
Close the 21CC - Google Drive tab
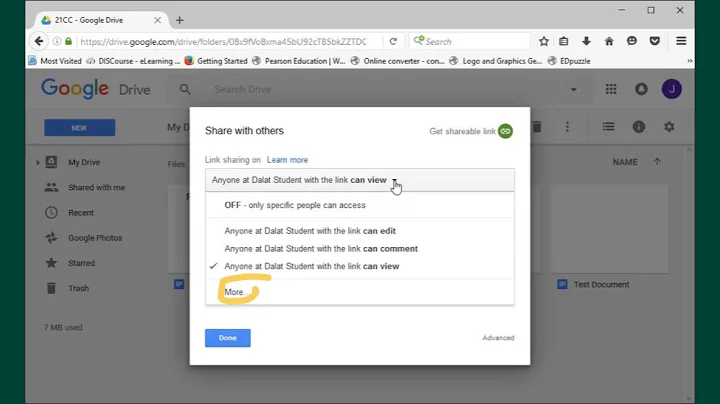pos(158,20)
